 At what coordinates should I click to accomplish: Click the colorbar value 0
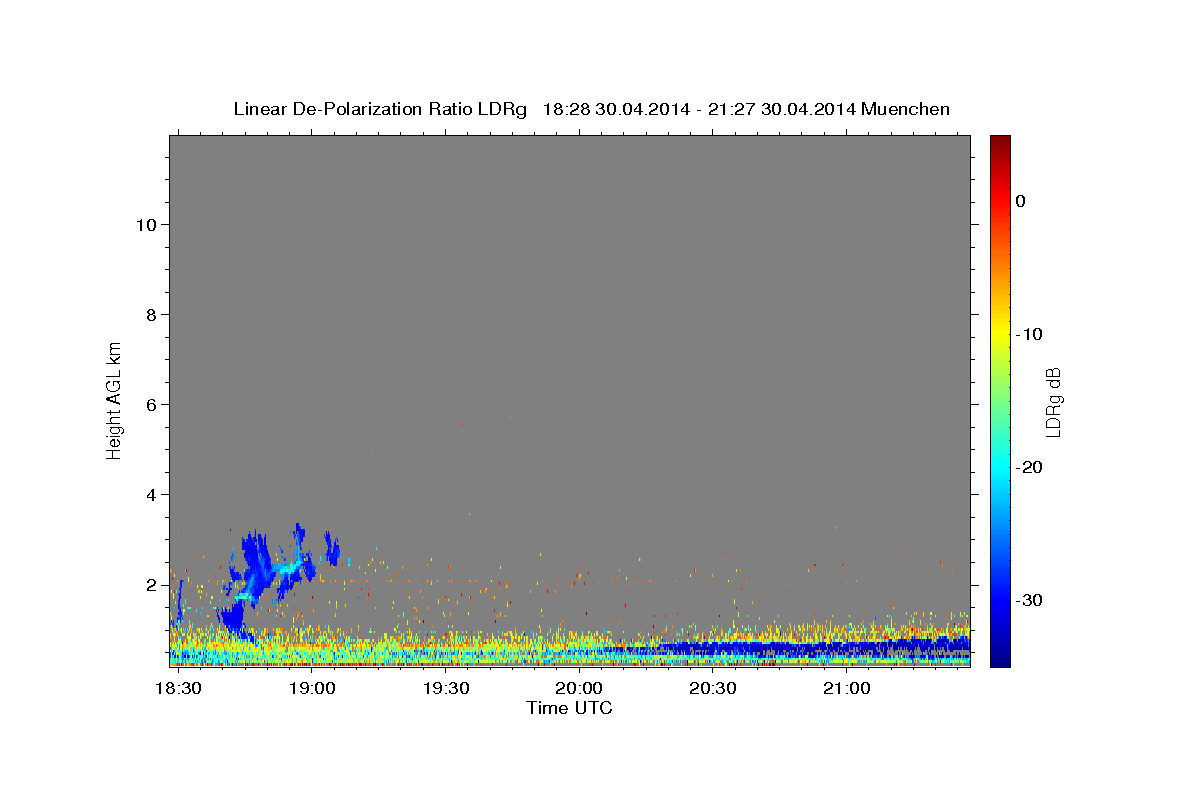tap(1021, 201)
